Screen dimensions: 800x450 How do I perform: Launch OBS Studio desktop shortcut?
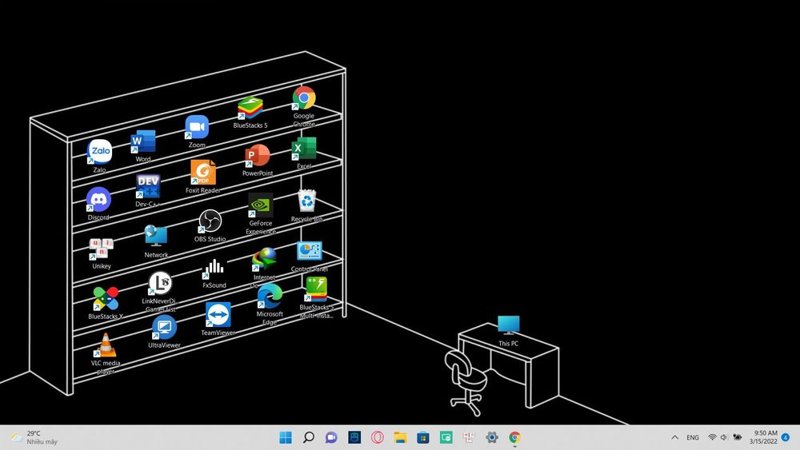[210, 221]
